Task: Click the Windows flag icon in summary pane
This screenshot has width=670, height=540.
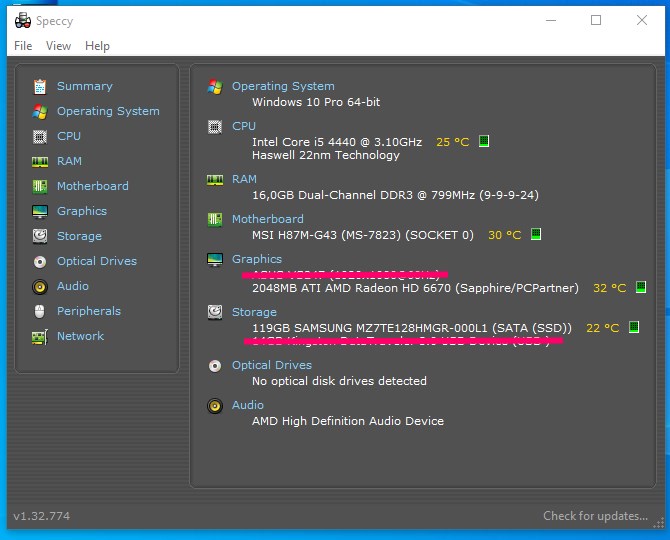Action: tap(215, 87)
